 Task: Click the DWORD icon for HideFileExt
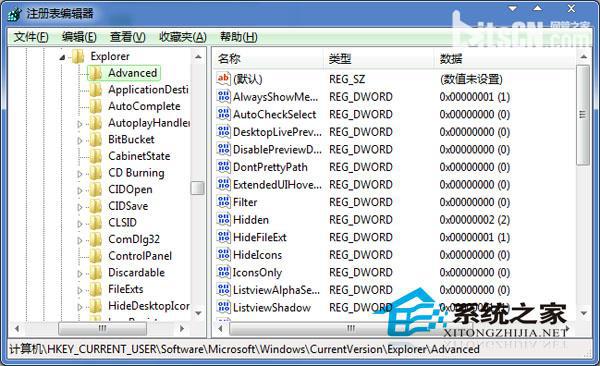tap(223, 237)
